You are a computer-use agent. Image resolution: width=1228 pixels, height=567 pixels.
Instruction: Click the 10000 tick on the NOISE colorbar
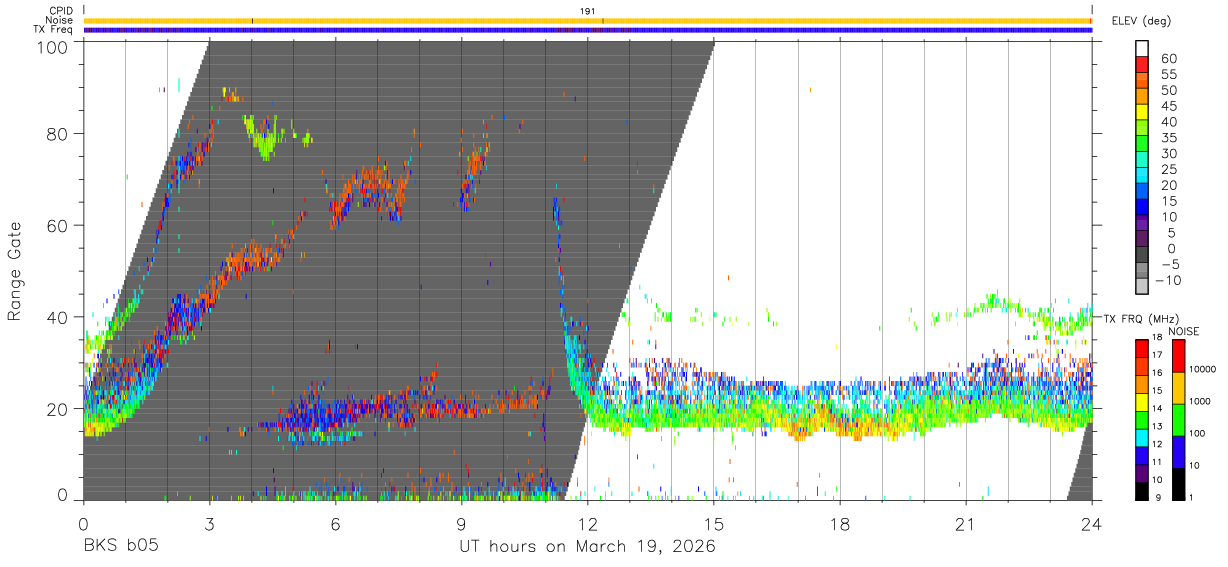point(1202,371)
